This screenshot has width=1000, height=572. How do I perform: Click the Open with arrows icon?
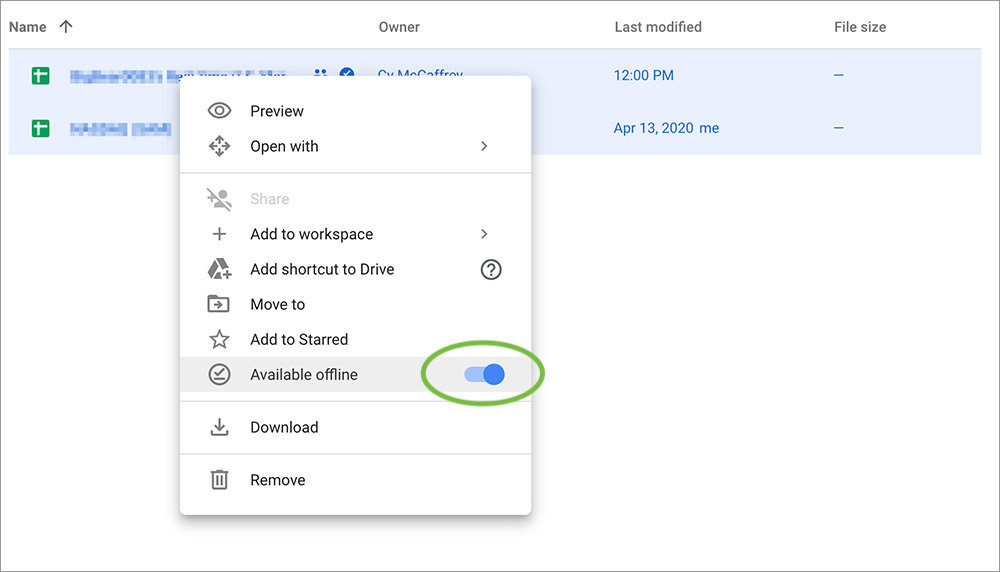[x=219, y=146]
